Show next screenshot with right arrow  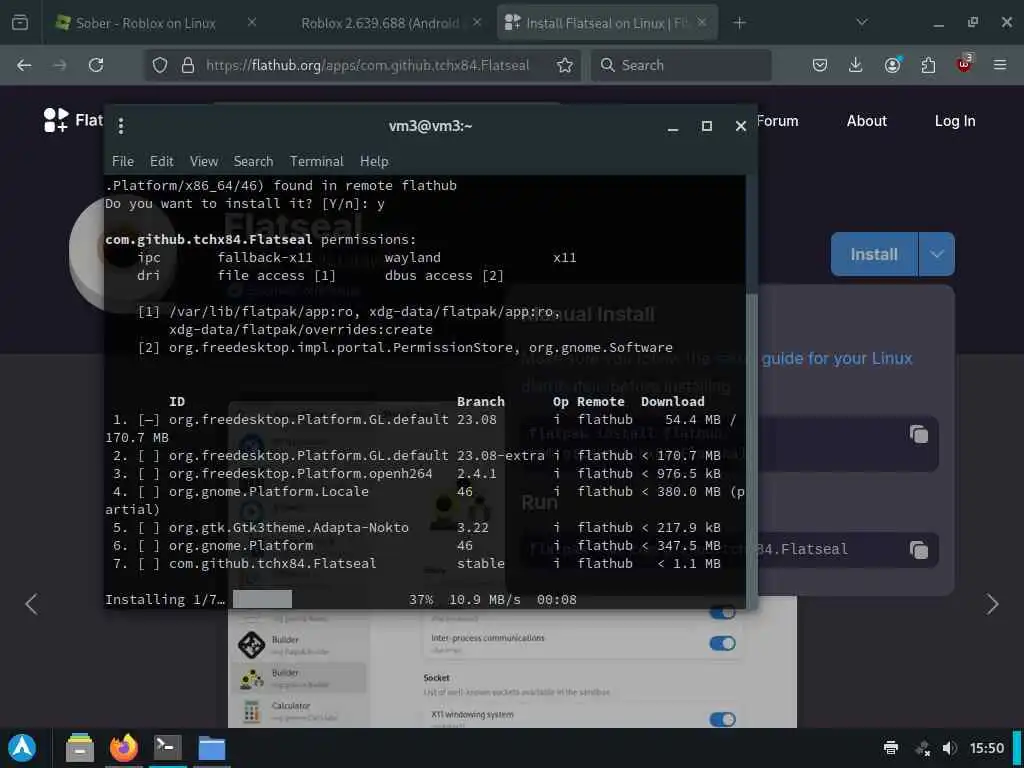coord(993,604)
